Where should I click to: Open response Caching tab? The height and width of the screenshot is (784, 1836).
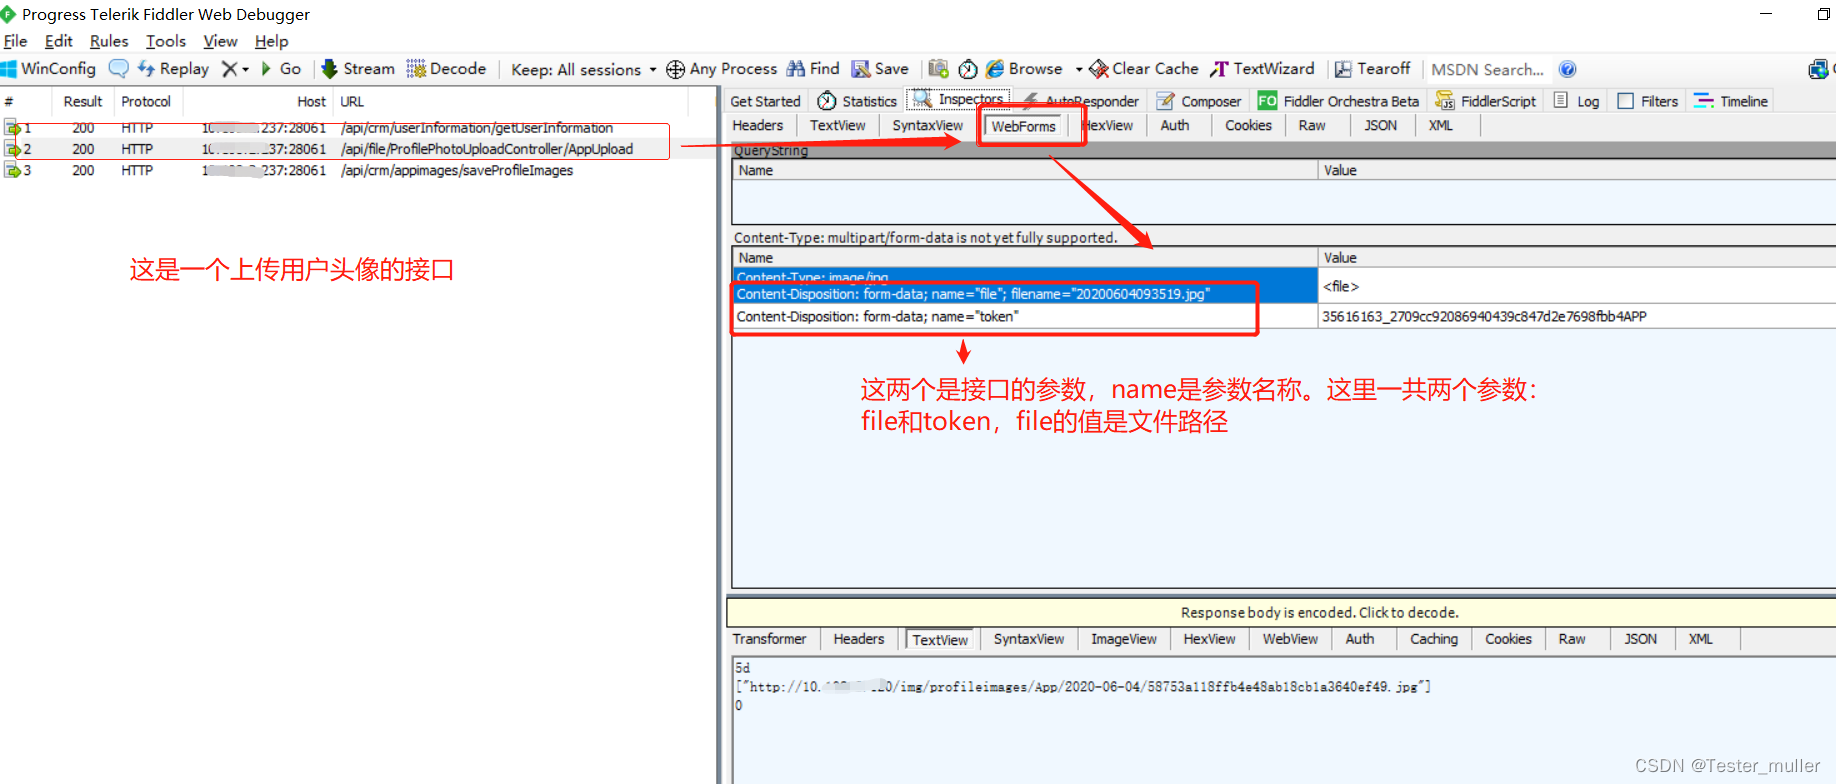click(1434, 639)
